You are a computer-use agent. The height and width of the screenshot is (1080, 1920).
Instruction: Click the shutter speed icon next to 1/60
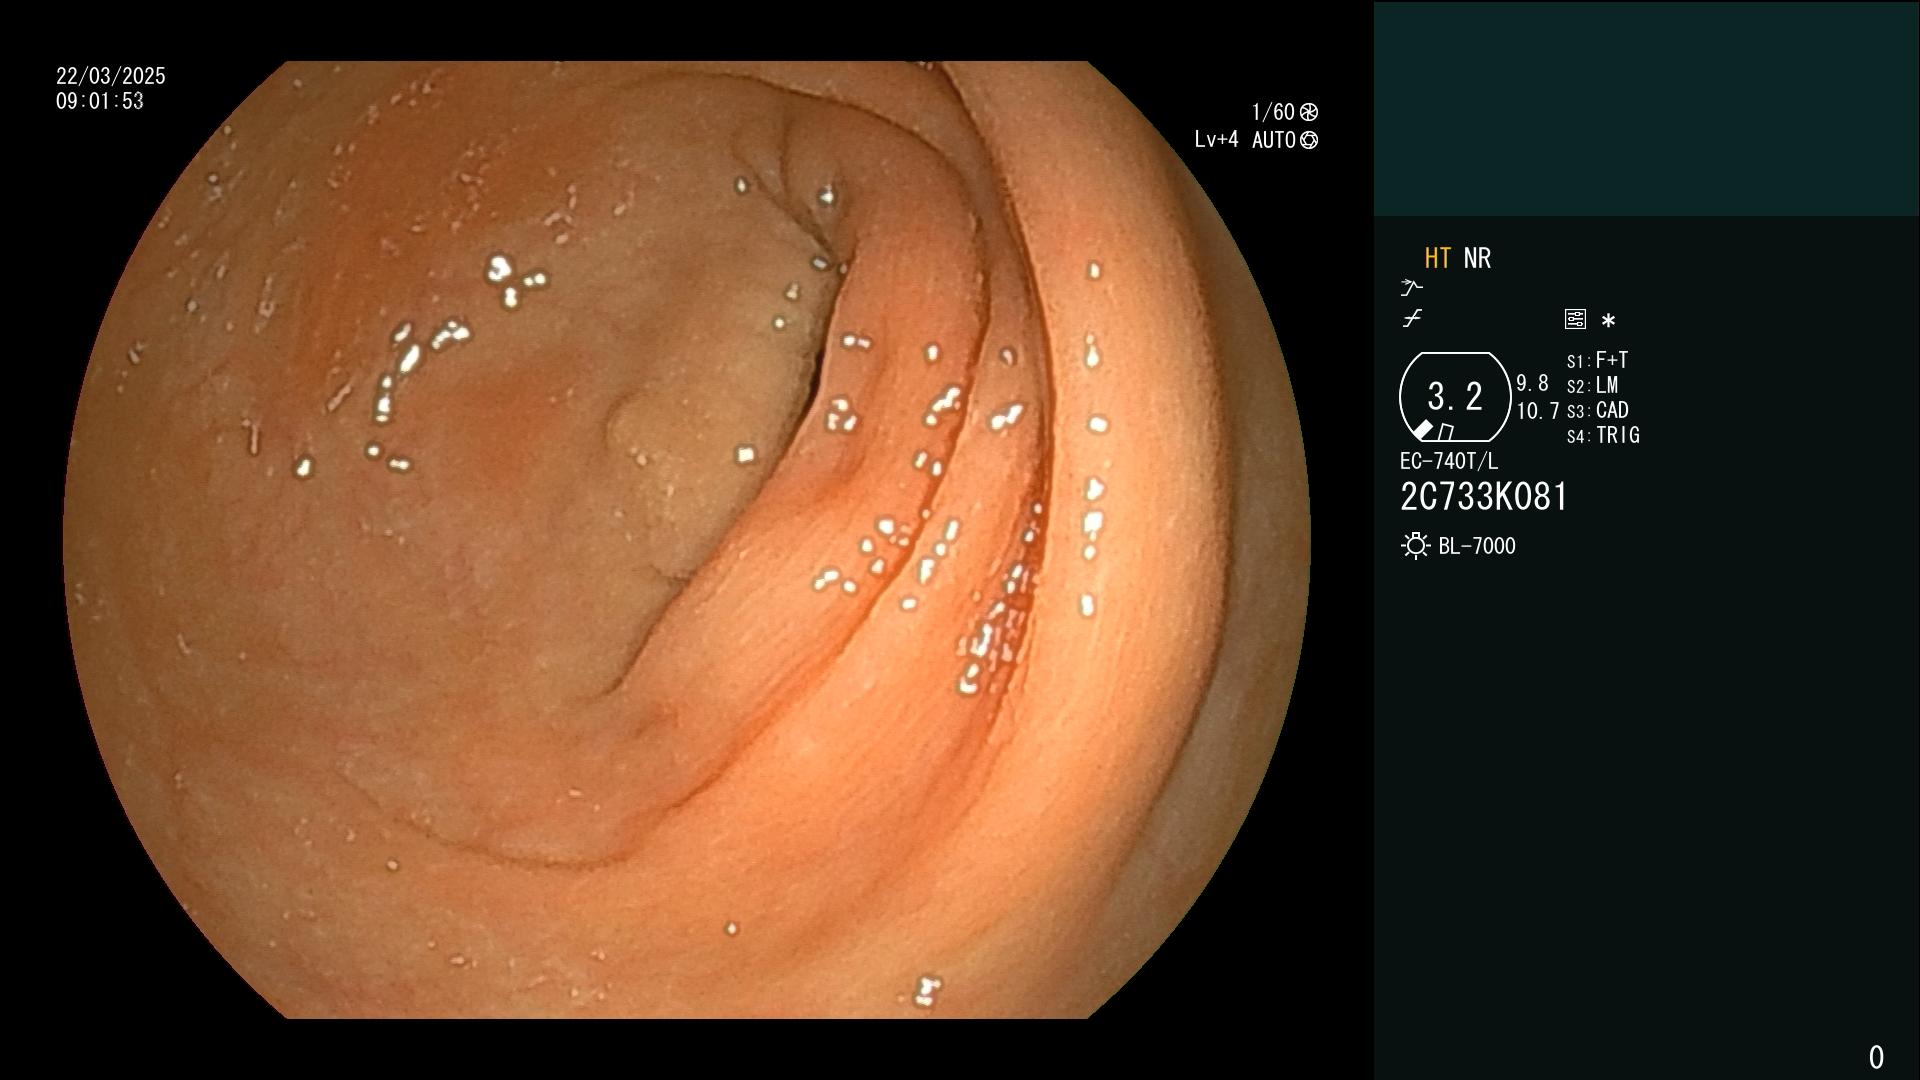click(x=1309, y=112)
